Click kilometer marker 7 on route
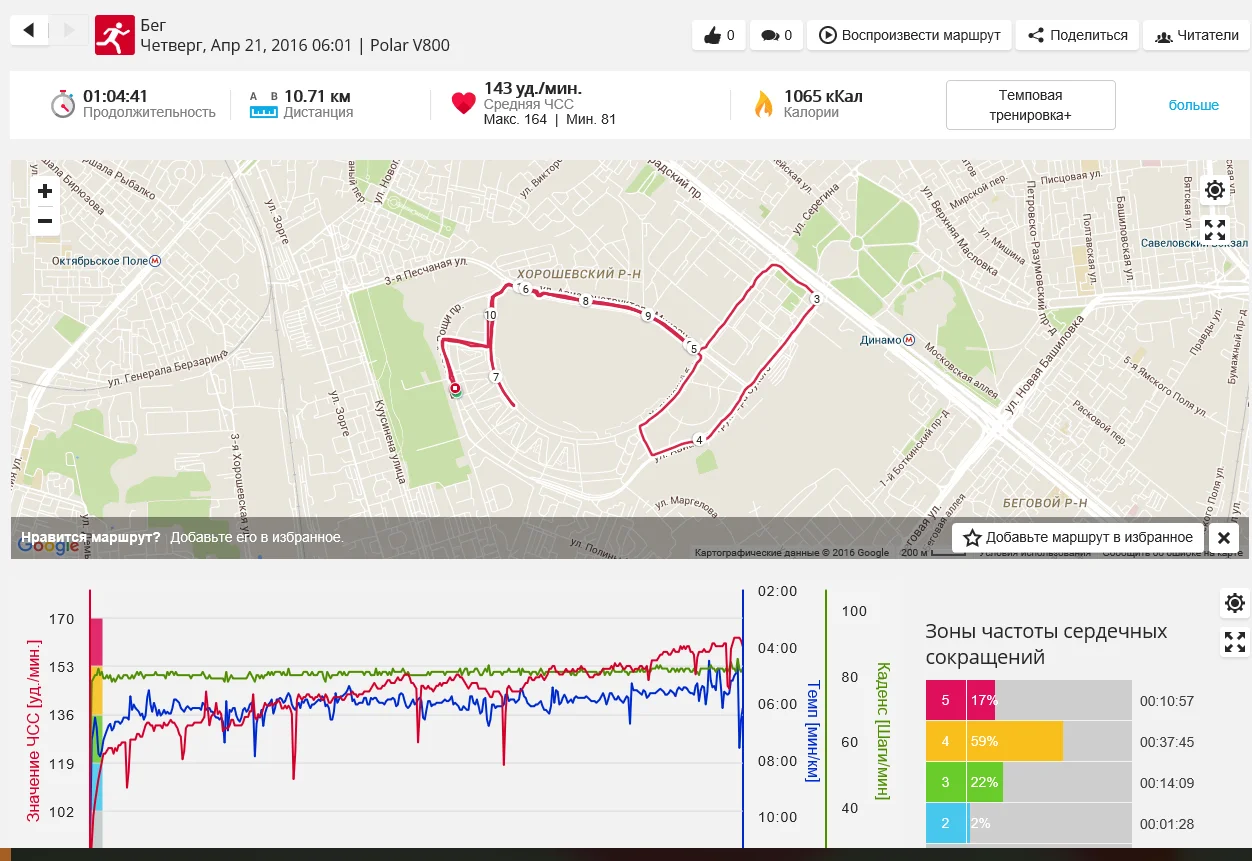 494,377
